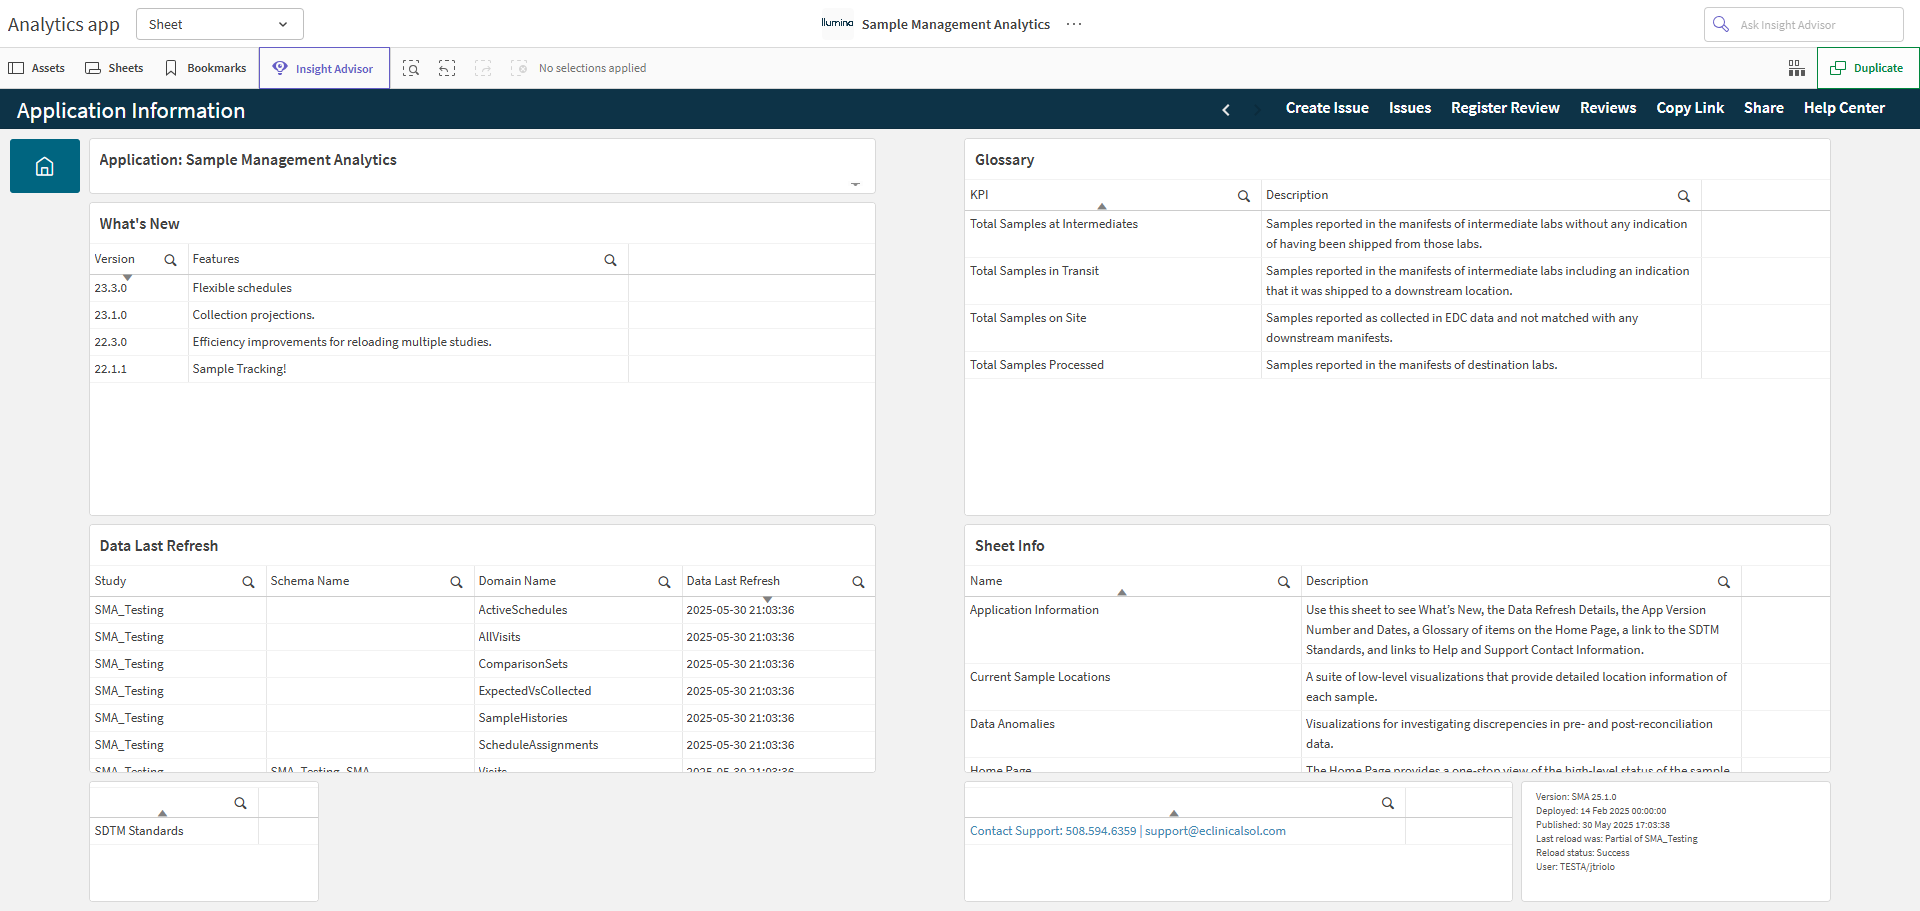Screen dimensions: 1920x911
Task: Open the SDTM Standards link
Action: coord(139,831)
